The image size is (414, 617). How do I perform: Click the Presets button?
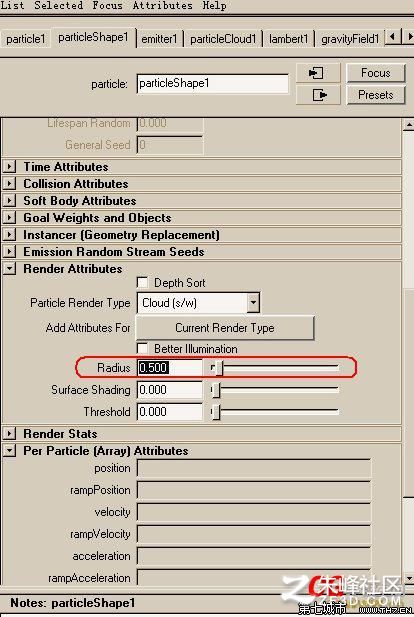coord(375,95)
